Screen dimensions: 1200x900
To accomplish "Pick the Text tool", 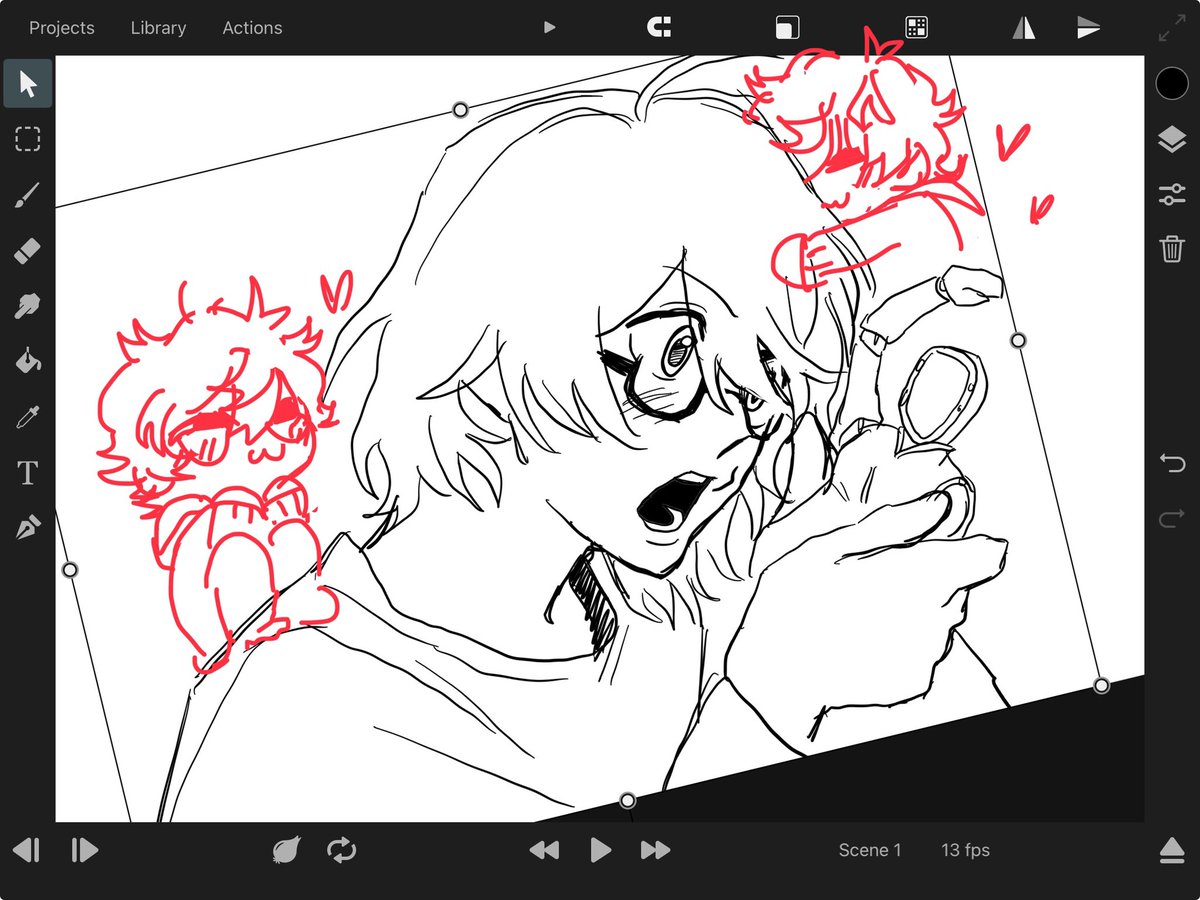I will click(x=28, y=472).
